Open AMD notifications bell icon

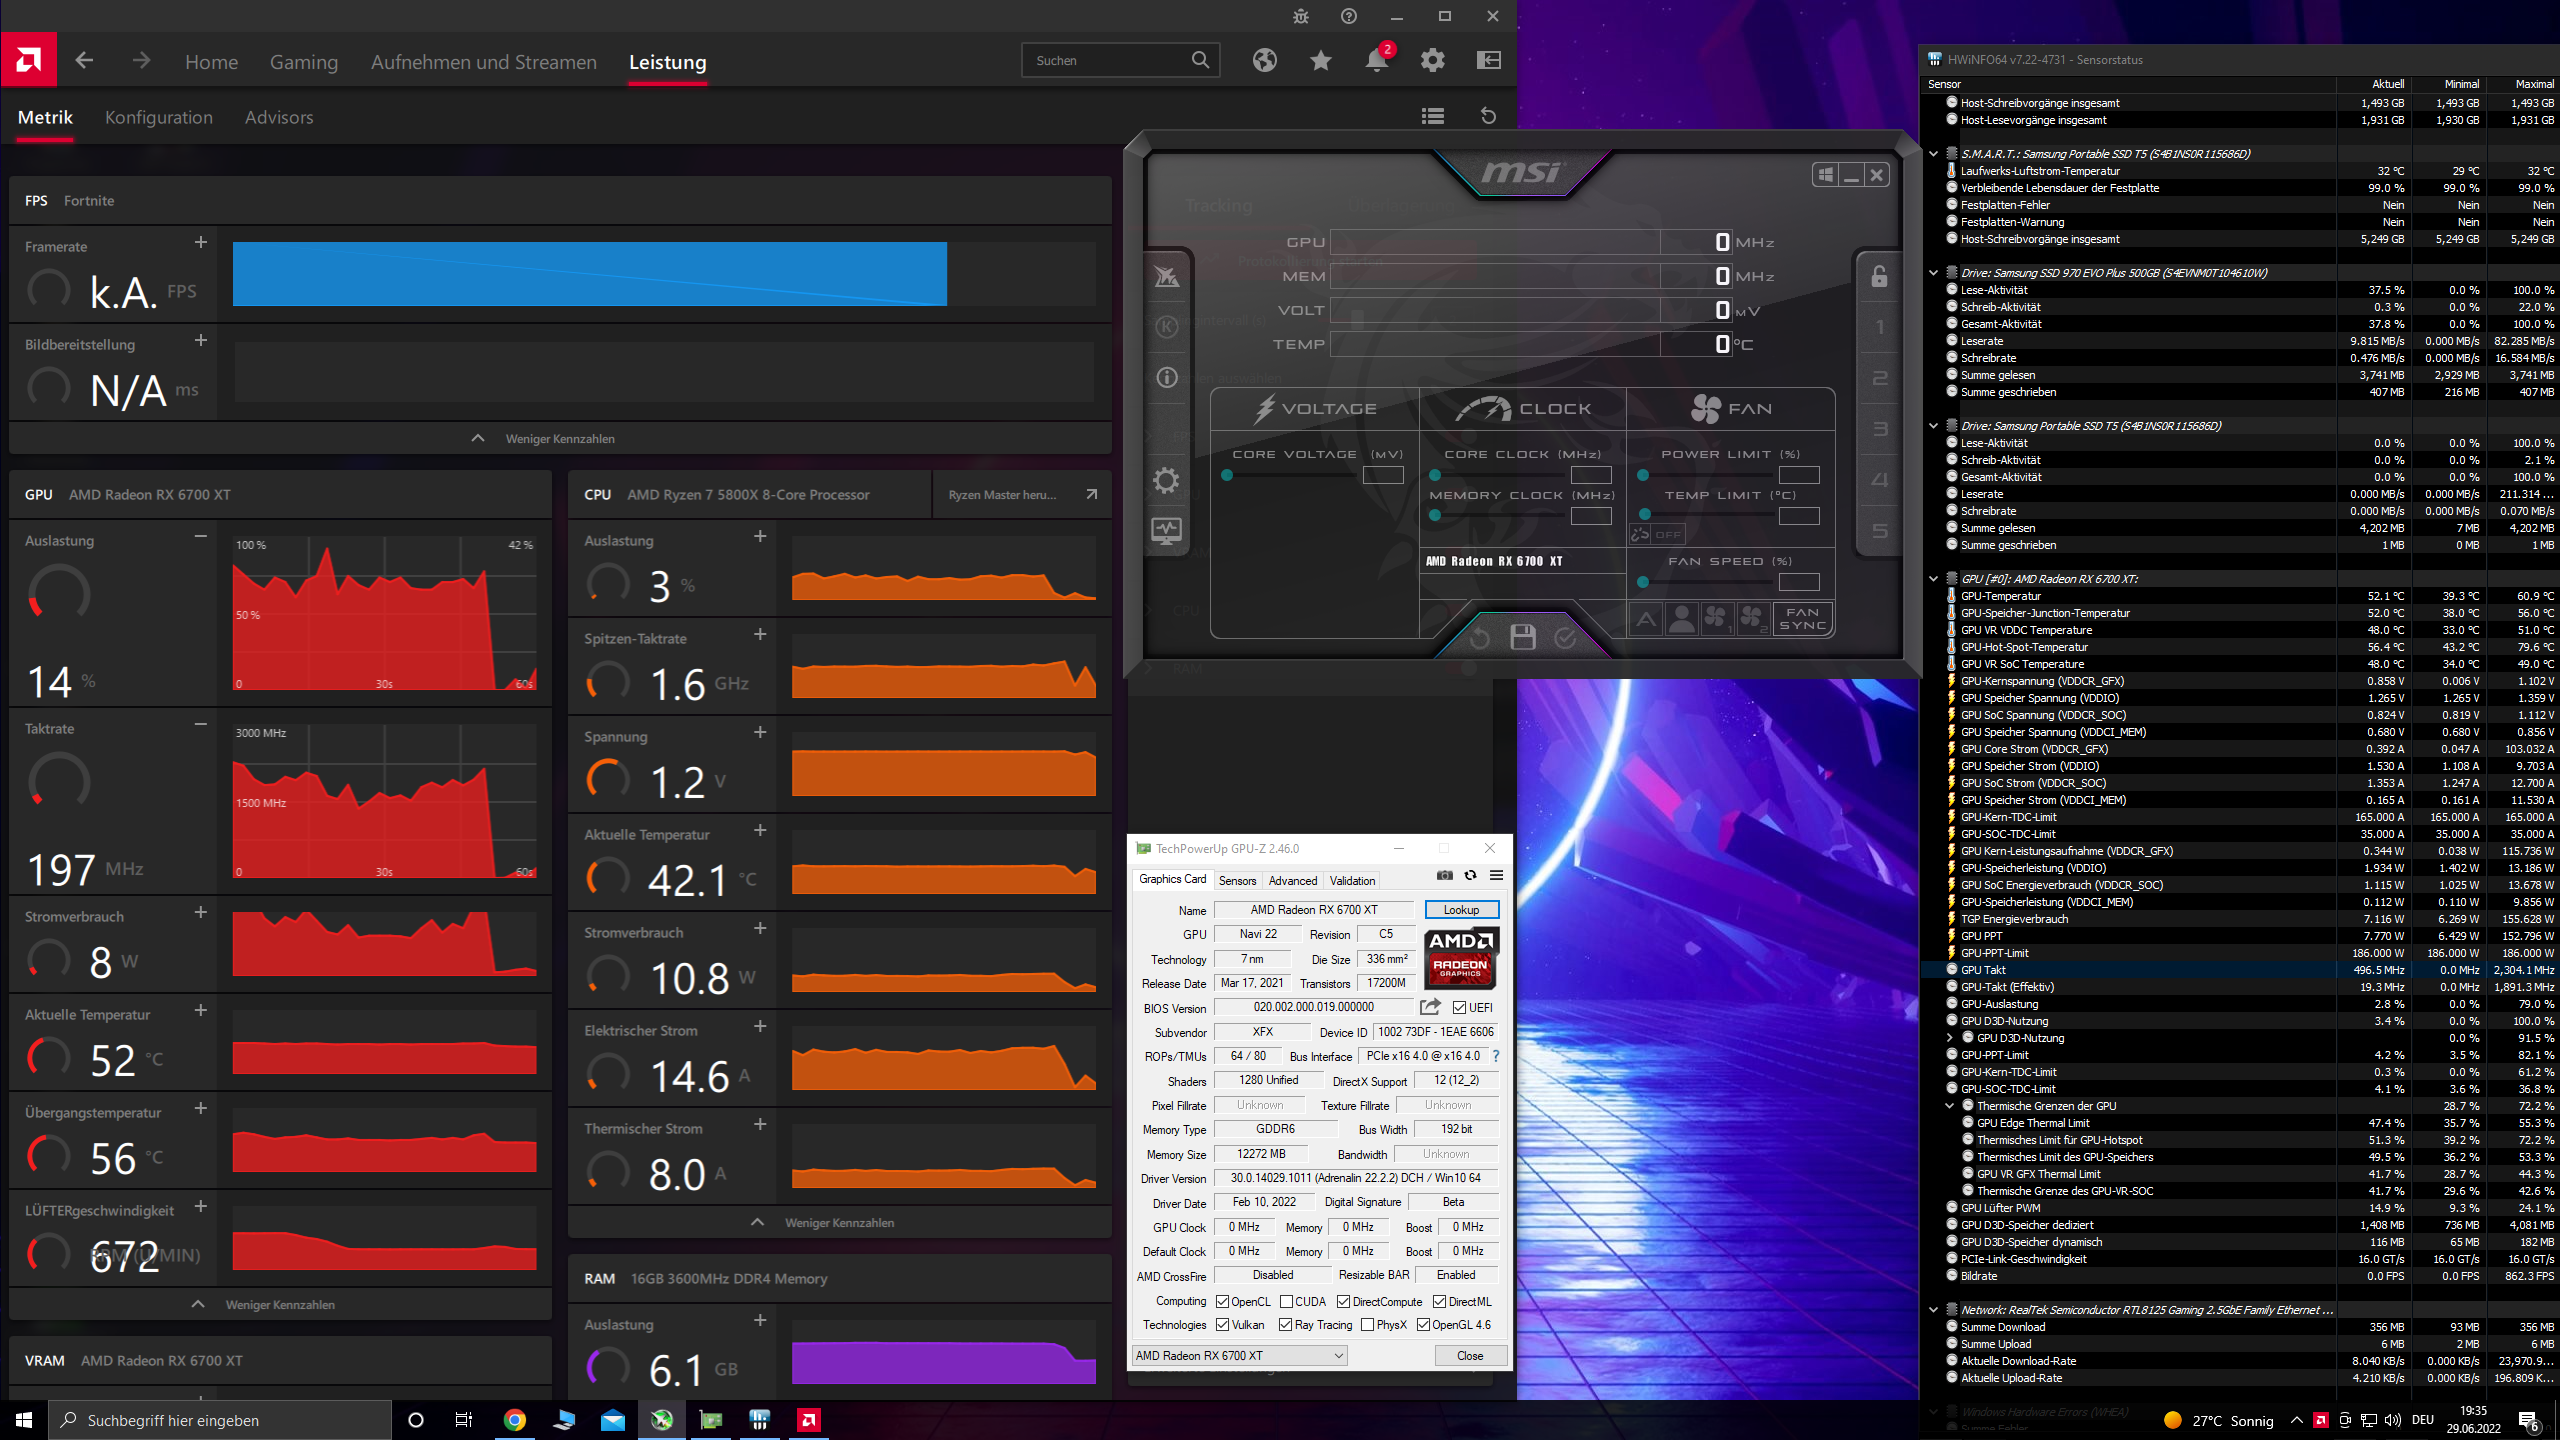click(1376, 61)
